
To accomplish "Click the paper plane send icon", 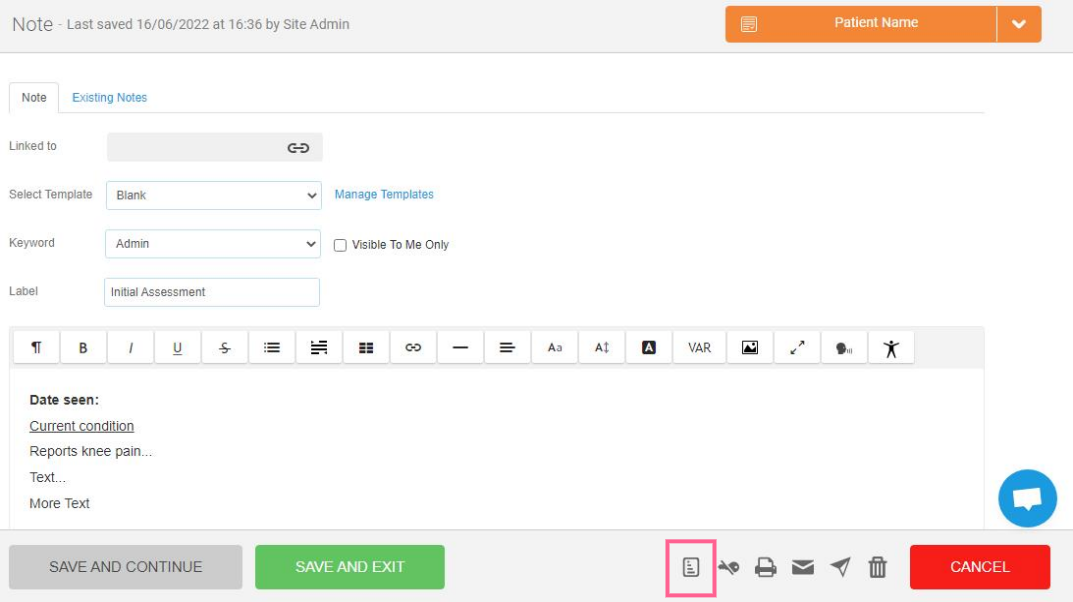I will pos(840,568).
